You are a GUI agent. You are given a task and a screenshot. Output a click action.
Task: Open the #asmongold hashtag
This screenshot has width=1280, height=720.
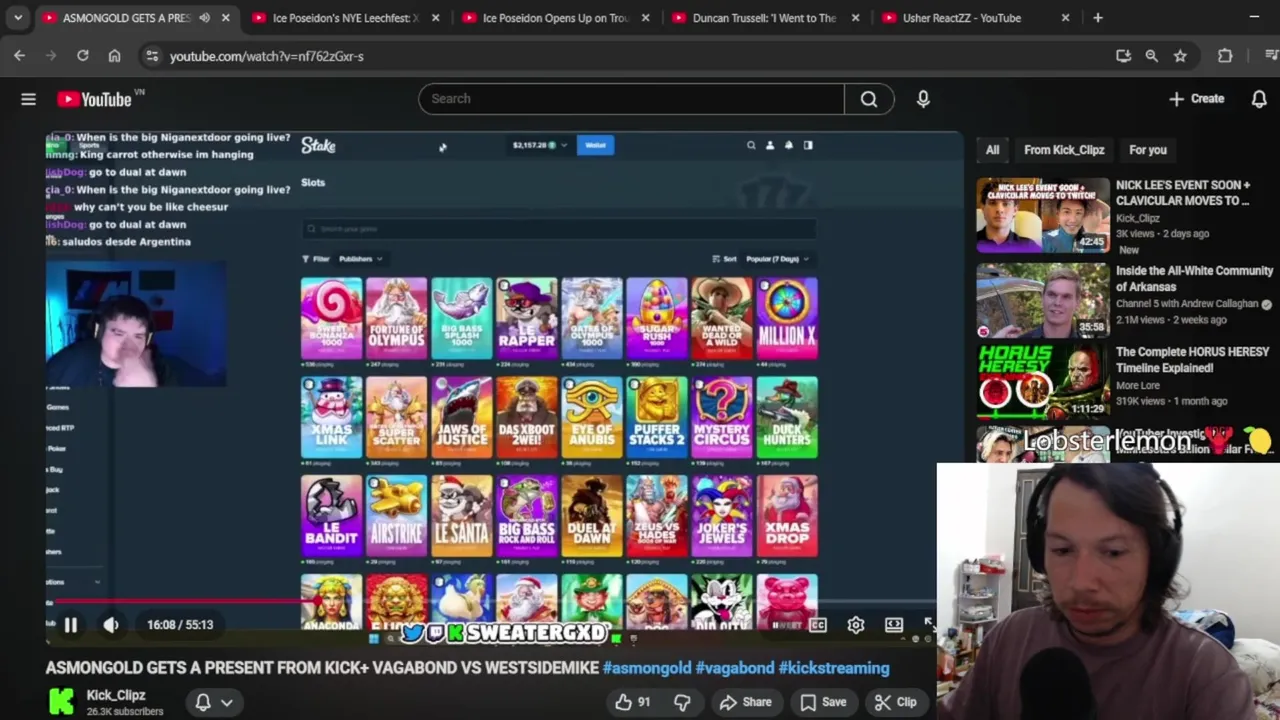coord(647,668)
